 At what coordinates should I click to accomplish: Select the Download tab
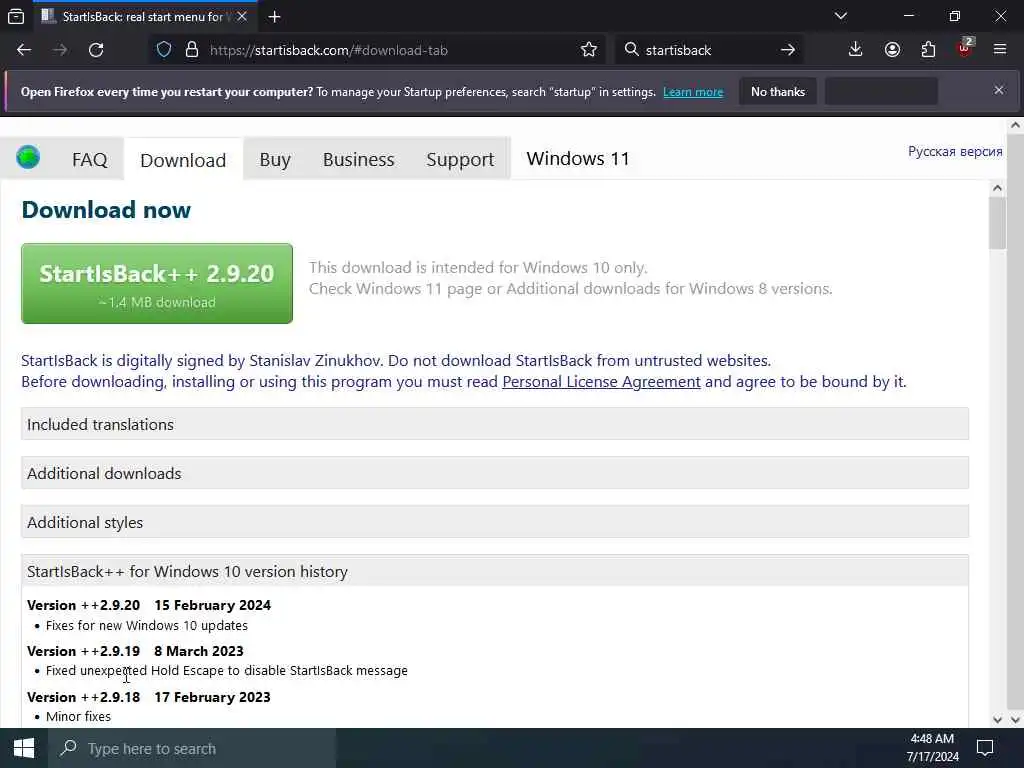click(x=183, y=160)
